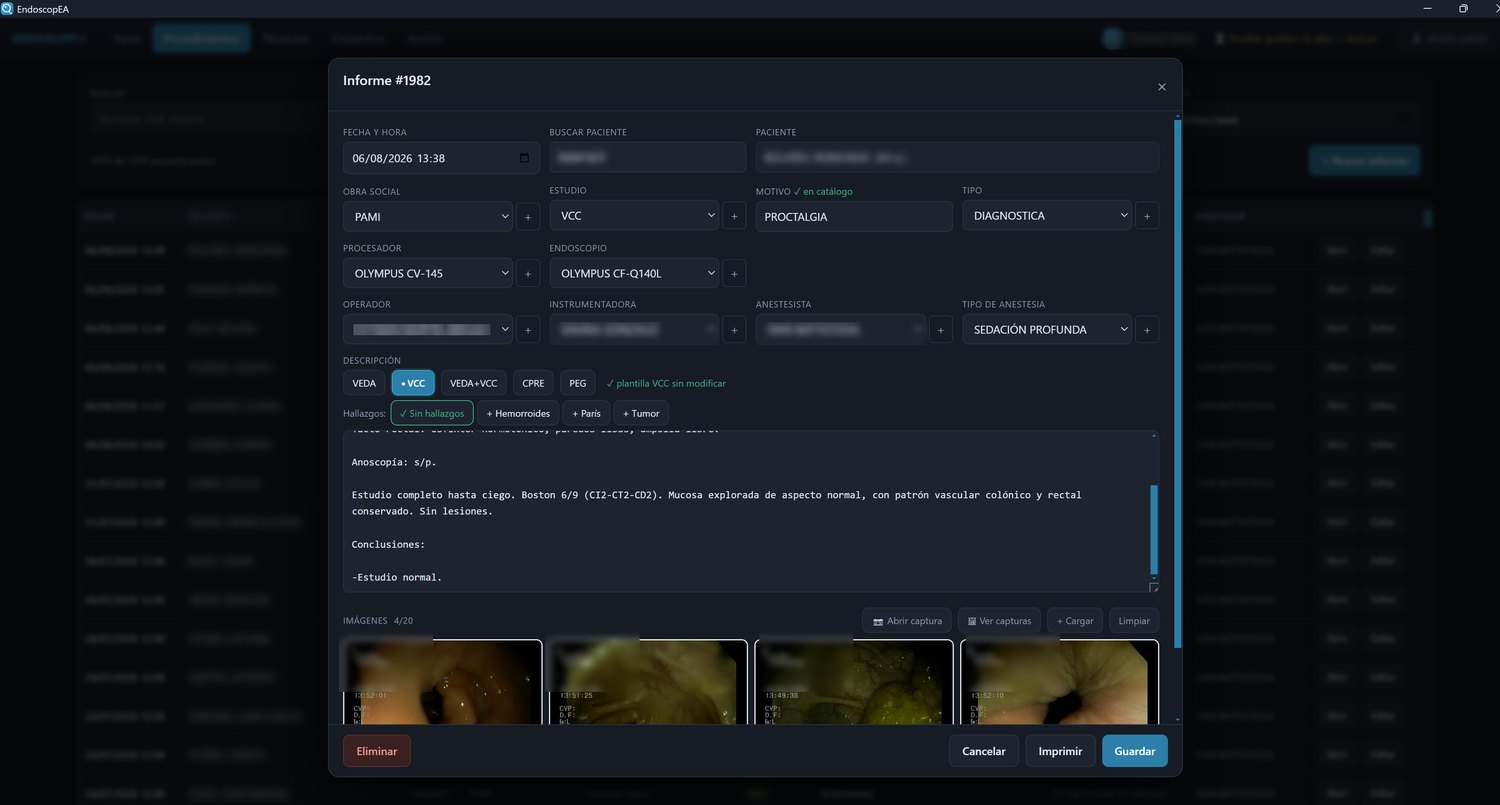Restore the application window from title bar

[x=1463, y=9]
